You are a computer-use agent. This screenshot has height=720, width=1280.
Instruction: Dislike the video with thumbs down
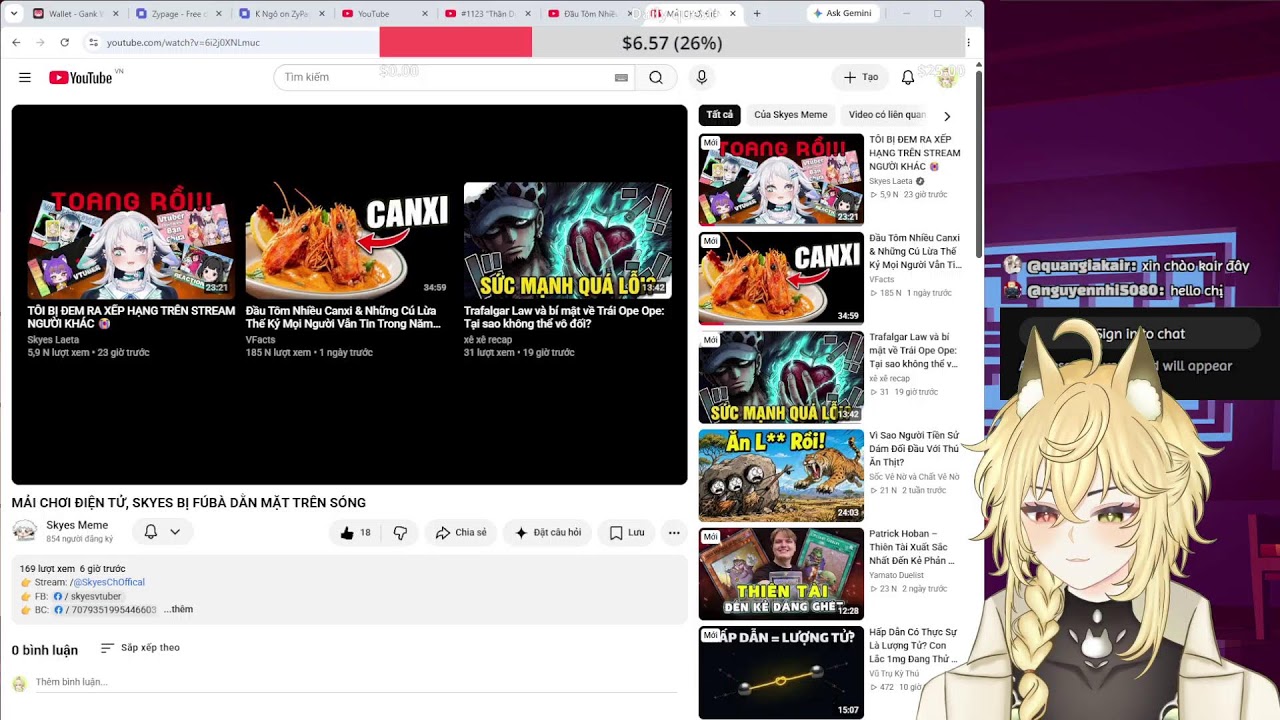coord(400,533)
